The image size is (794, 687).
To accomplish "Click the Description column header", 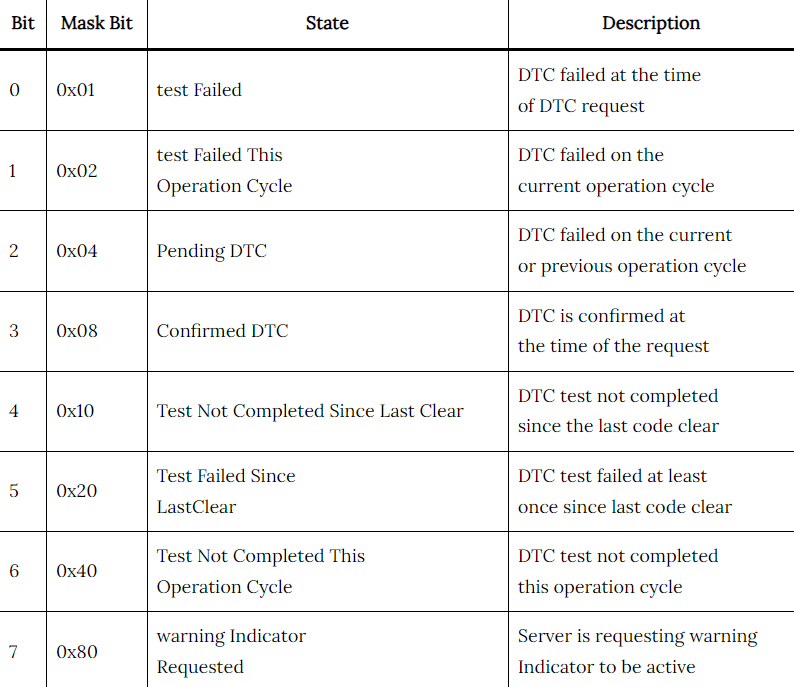I will pyautogui.click(x=651, y=24).
